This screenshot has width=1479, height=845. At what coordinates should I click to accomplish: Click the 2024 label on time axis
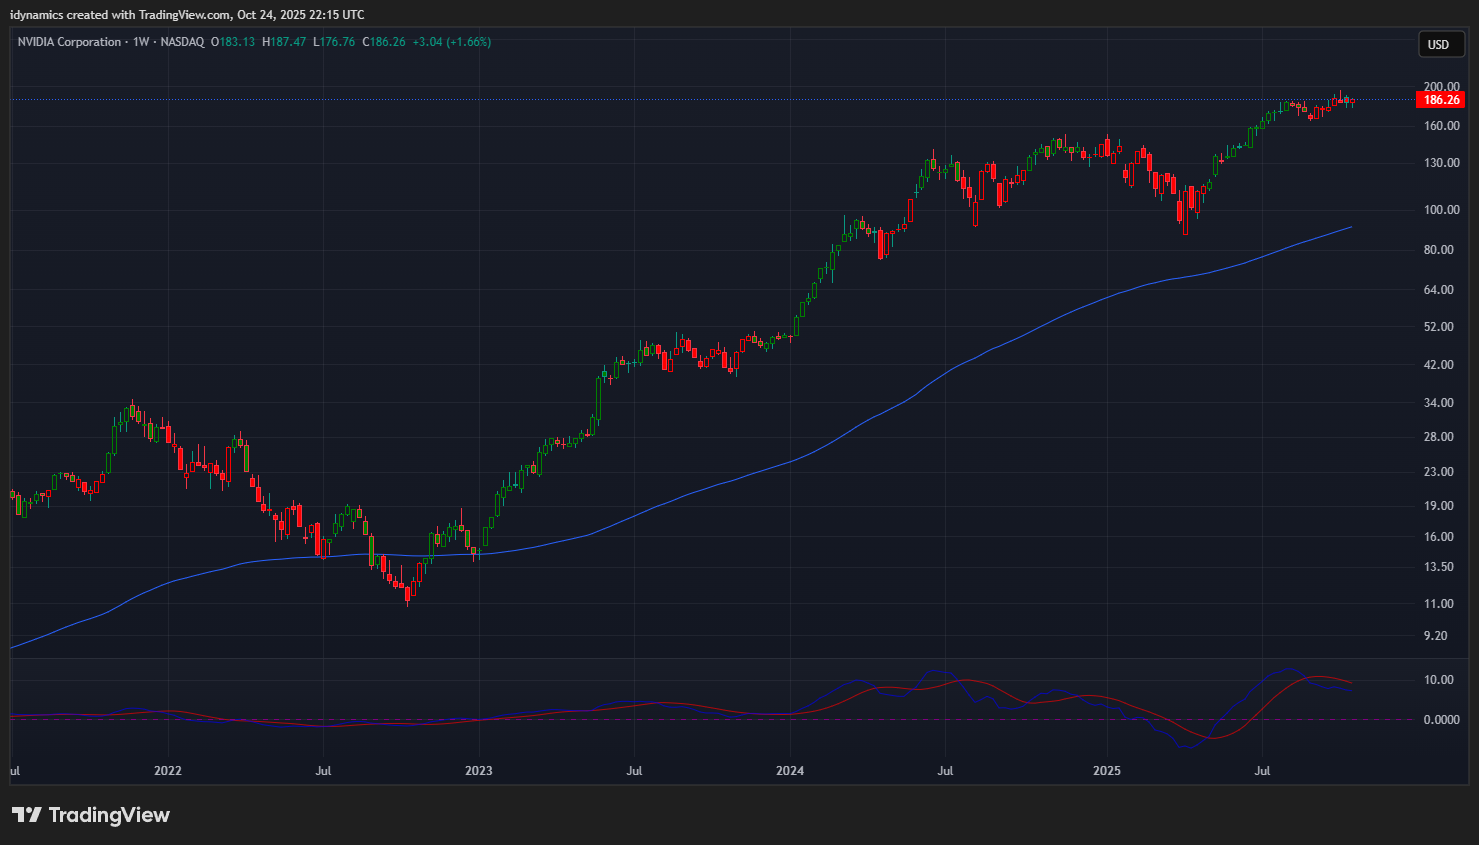point(790,771)
